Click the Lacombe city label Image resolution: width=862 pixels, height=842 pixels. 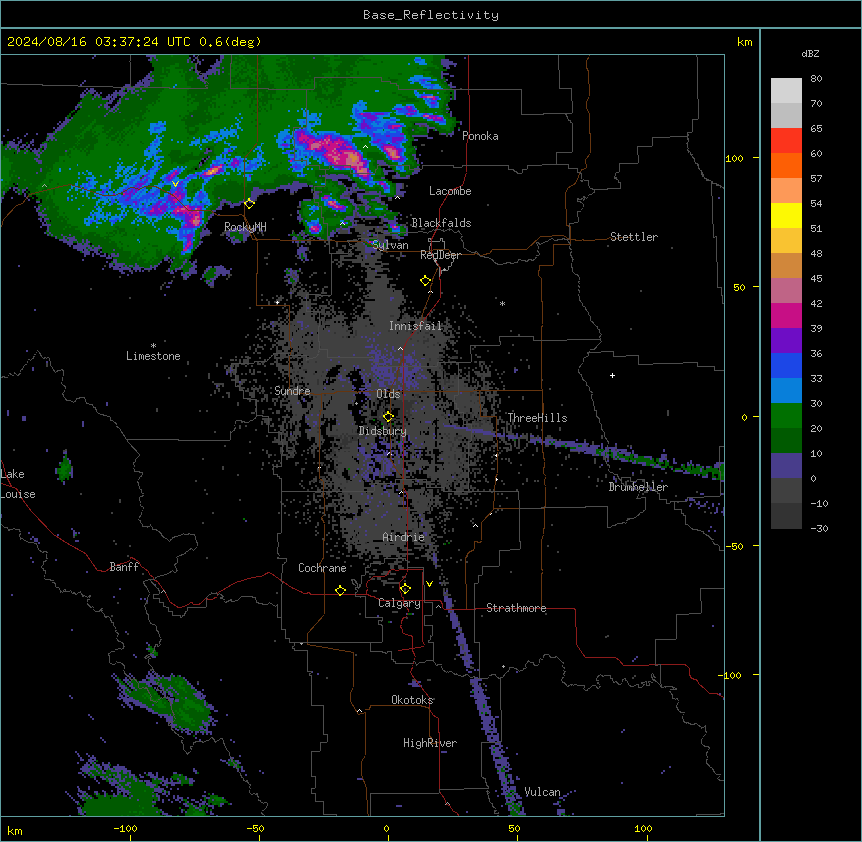point(450,191)
